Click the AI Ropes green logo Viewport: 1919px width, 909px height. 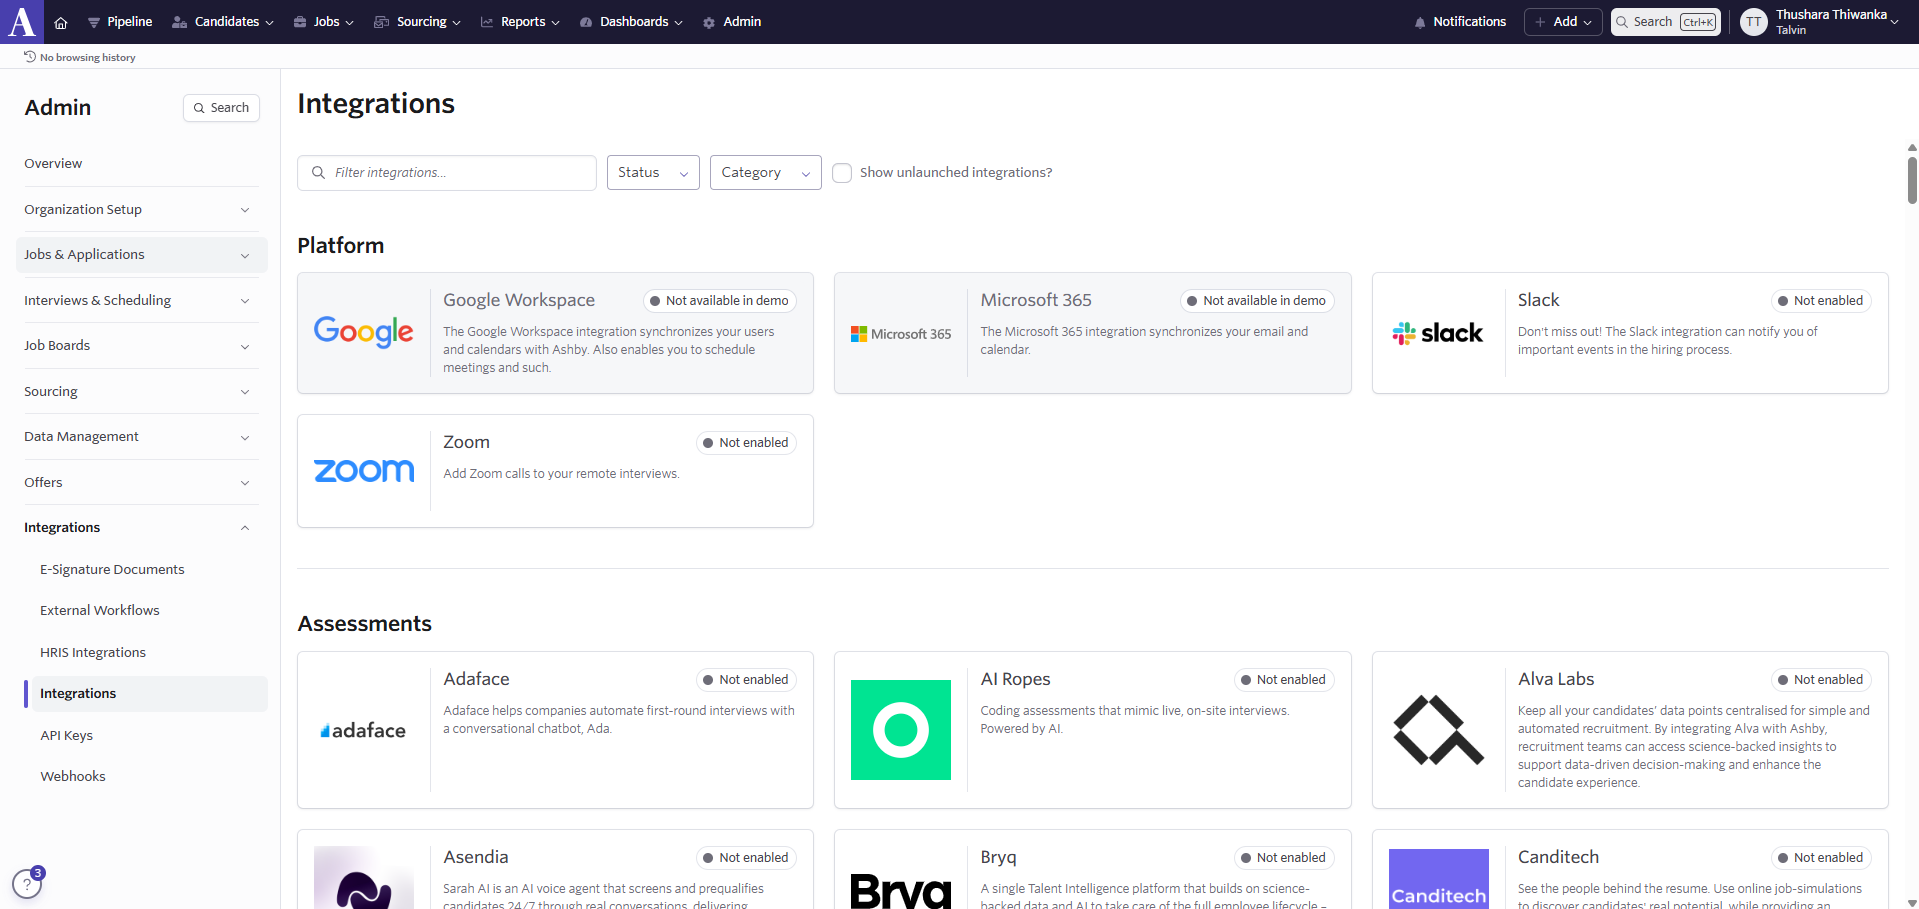[x=901, y=730]
